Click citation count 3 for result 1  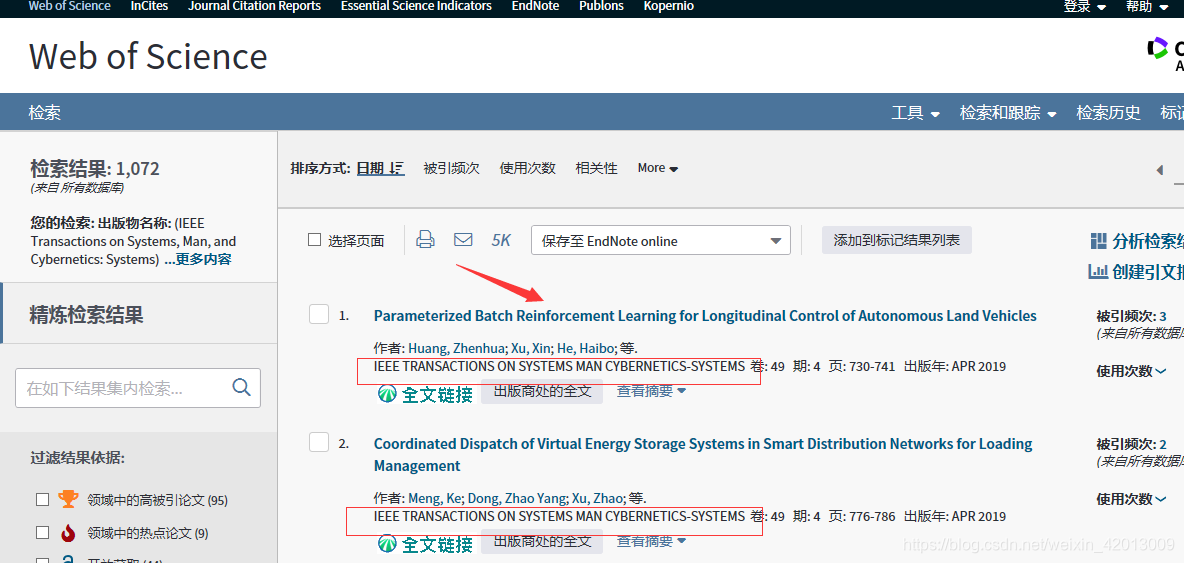(1162, 316)
